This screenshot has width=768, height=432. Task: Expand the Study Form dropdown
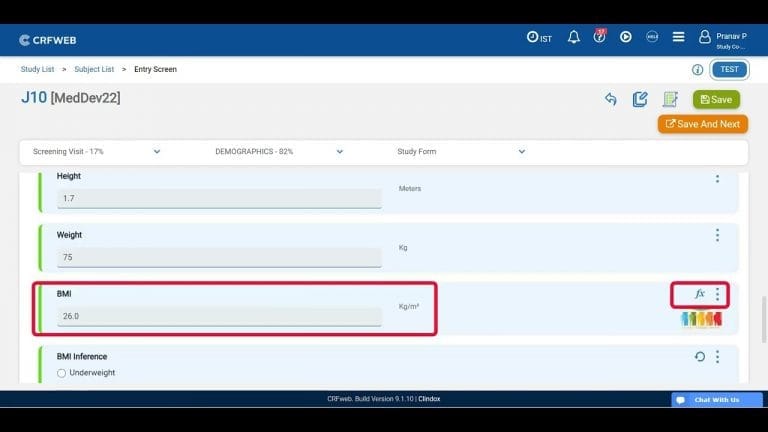pos(521,152)
